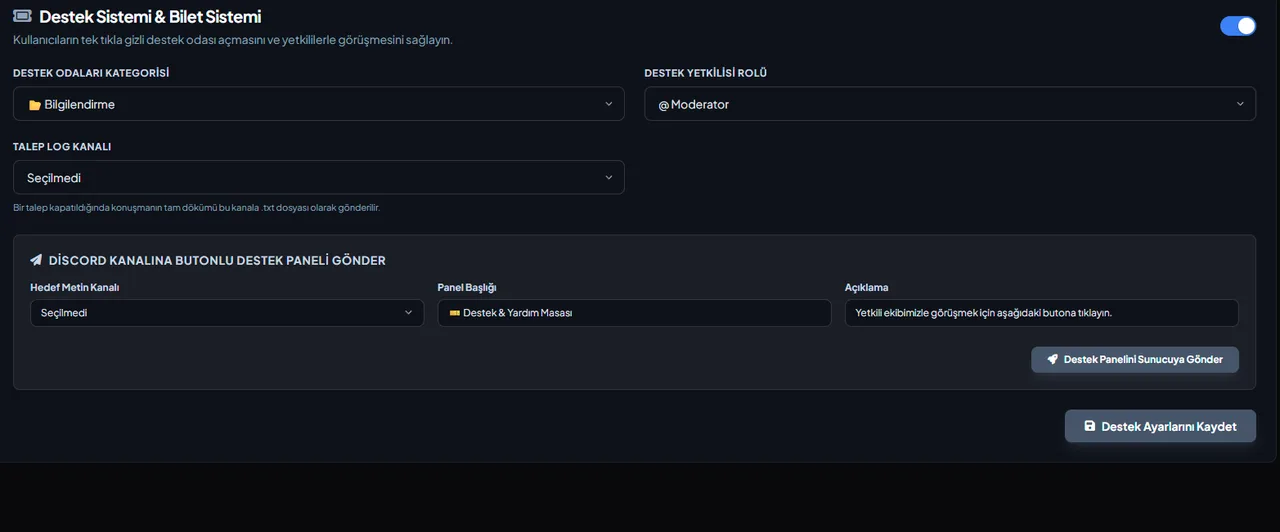This screenshot has width=1280, height=532.
Task: Click the ticket icon beside Destek Sistemi title
Action: pyautogui.click(x=22, y=17)
